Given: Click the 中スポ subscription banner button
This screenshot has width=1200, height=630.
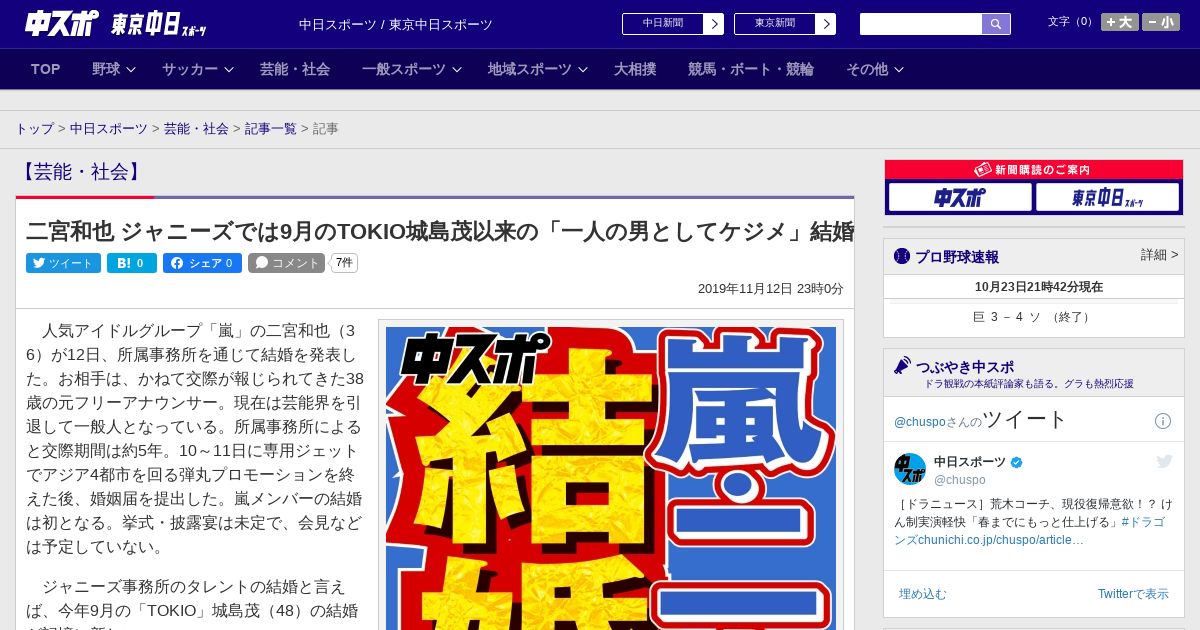Looking at the screenshot, I should click(x=960, y=197).
